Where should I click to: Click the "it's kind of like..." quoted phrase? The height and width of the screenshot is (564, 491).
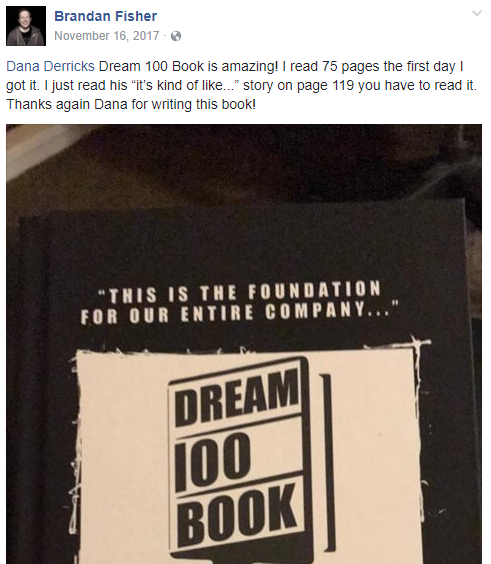pos(185,86)
